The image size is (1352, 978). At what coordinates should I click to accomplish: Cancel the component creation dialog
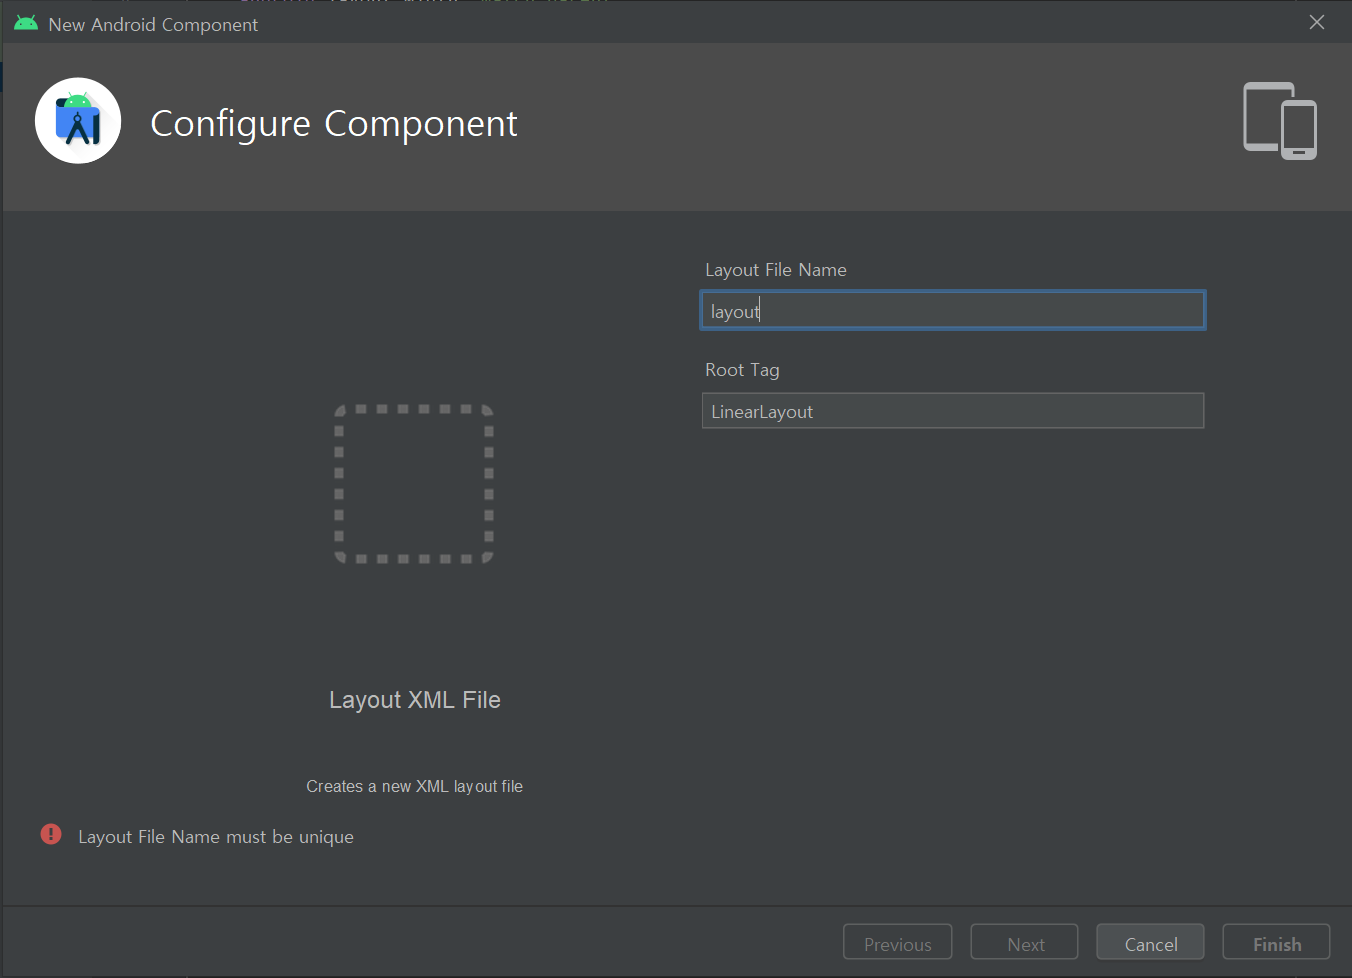(1151, 943)
